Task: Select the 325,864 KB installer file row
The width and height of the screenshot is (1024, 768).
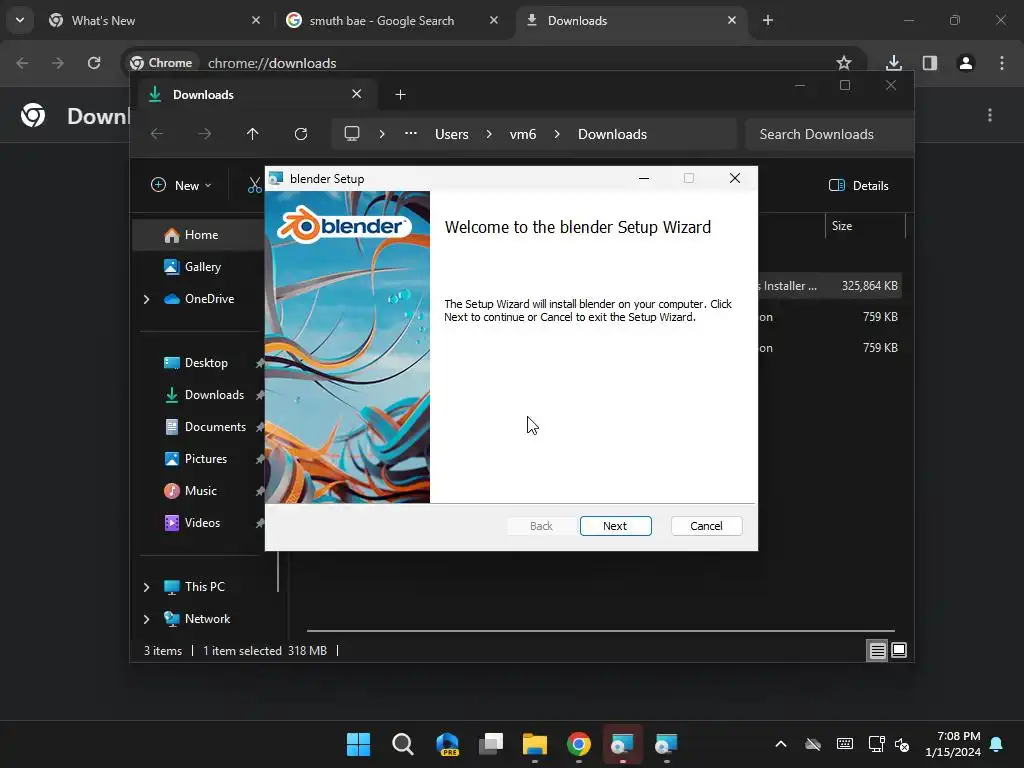Action: tap(829, 285)
